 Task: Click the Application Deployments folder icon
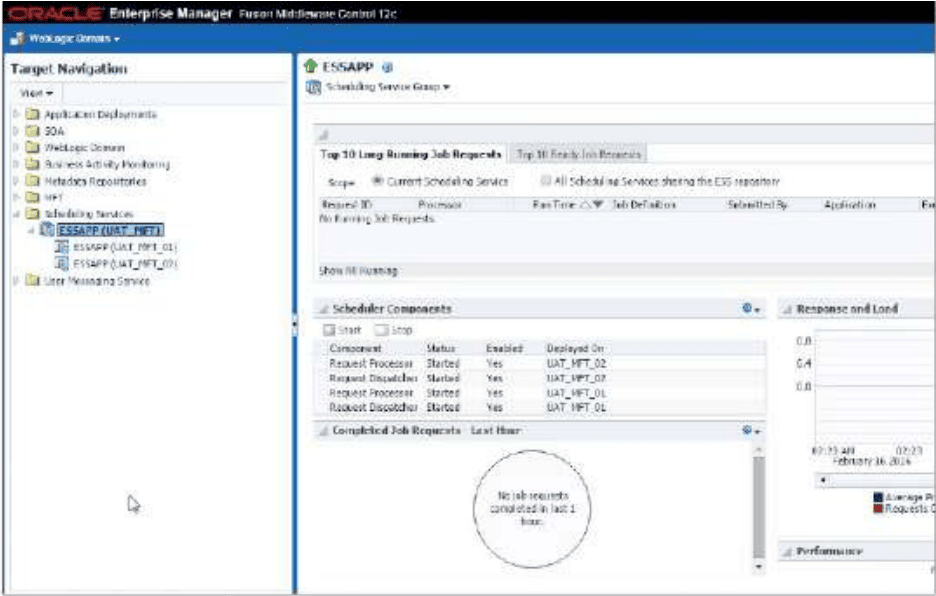point(32,114)
